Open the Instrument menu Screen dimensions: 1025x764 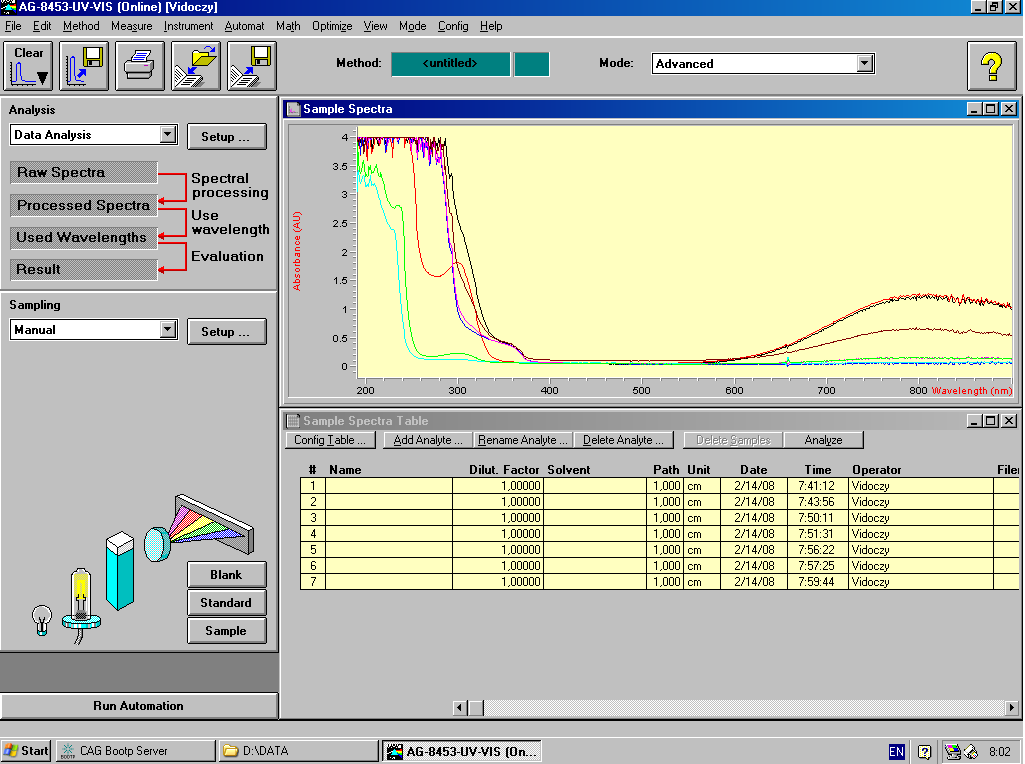pyautogui.click(x=188, y=26)
